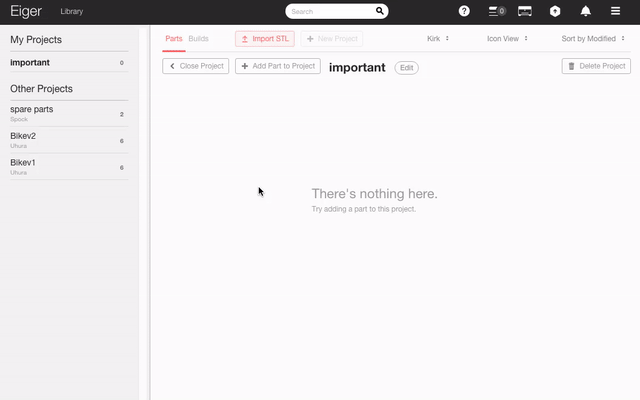Open the Bikev1 project
This screenshot has height=400, width=640.
coord(69,167)
